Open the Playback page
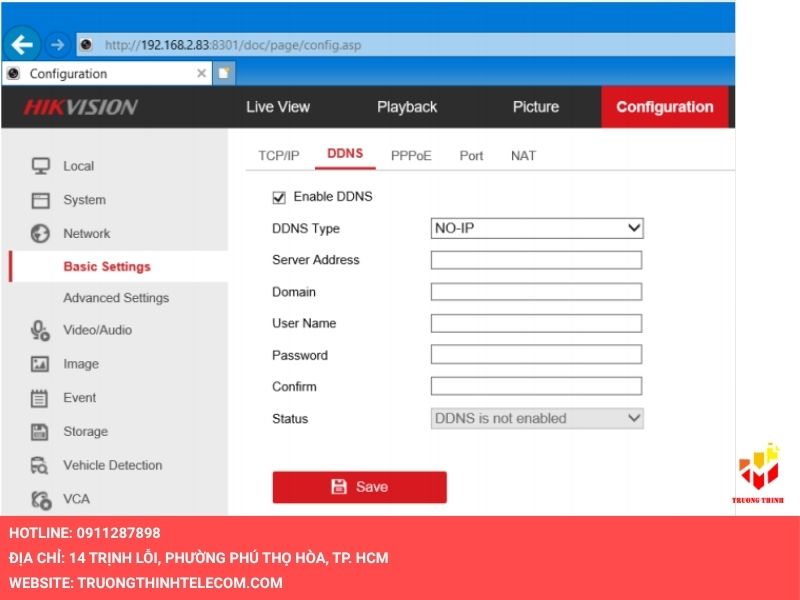 [407, 107]
